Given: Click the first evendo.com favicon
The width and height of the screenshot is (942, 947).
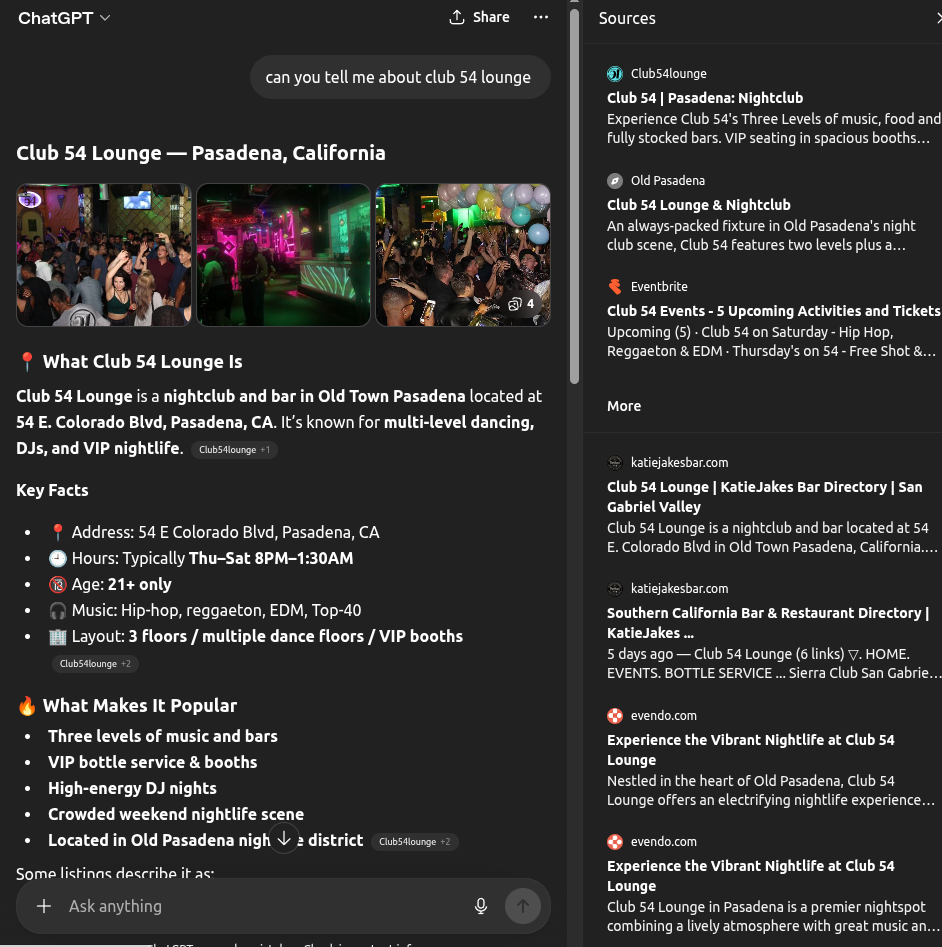Looking at the screenshot, I should tap(615, 716).
